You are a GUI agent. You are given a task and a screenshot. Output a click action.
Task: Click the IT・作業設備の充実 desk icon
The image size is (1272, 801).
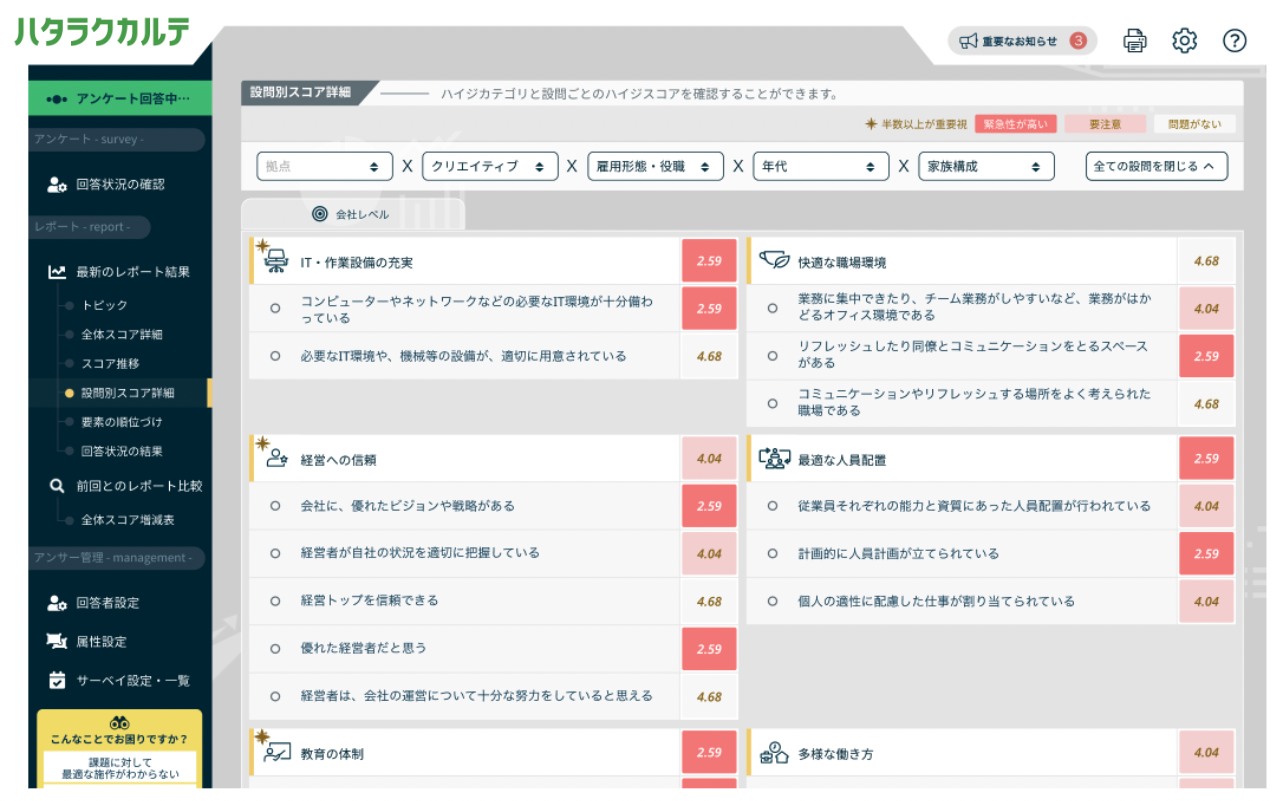276,261
